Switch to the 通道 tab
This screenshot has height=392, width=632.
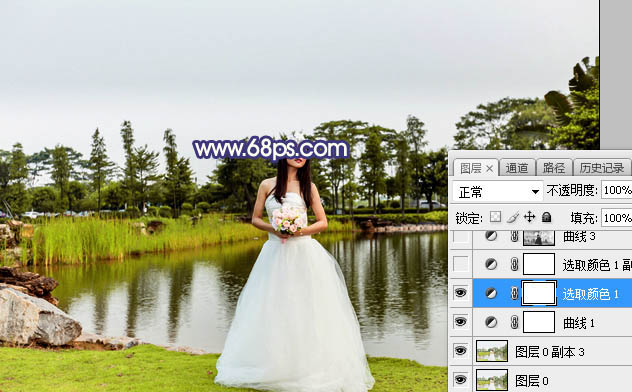517,168
